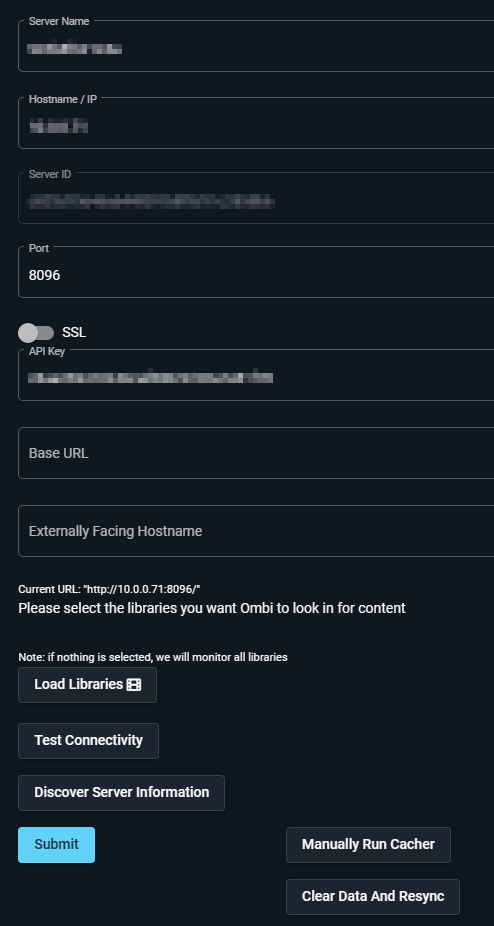
Task: Select the Externally Facing Hostname field
Action: 256,531
